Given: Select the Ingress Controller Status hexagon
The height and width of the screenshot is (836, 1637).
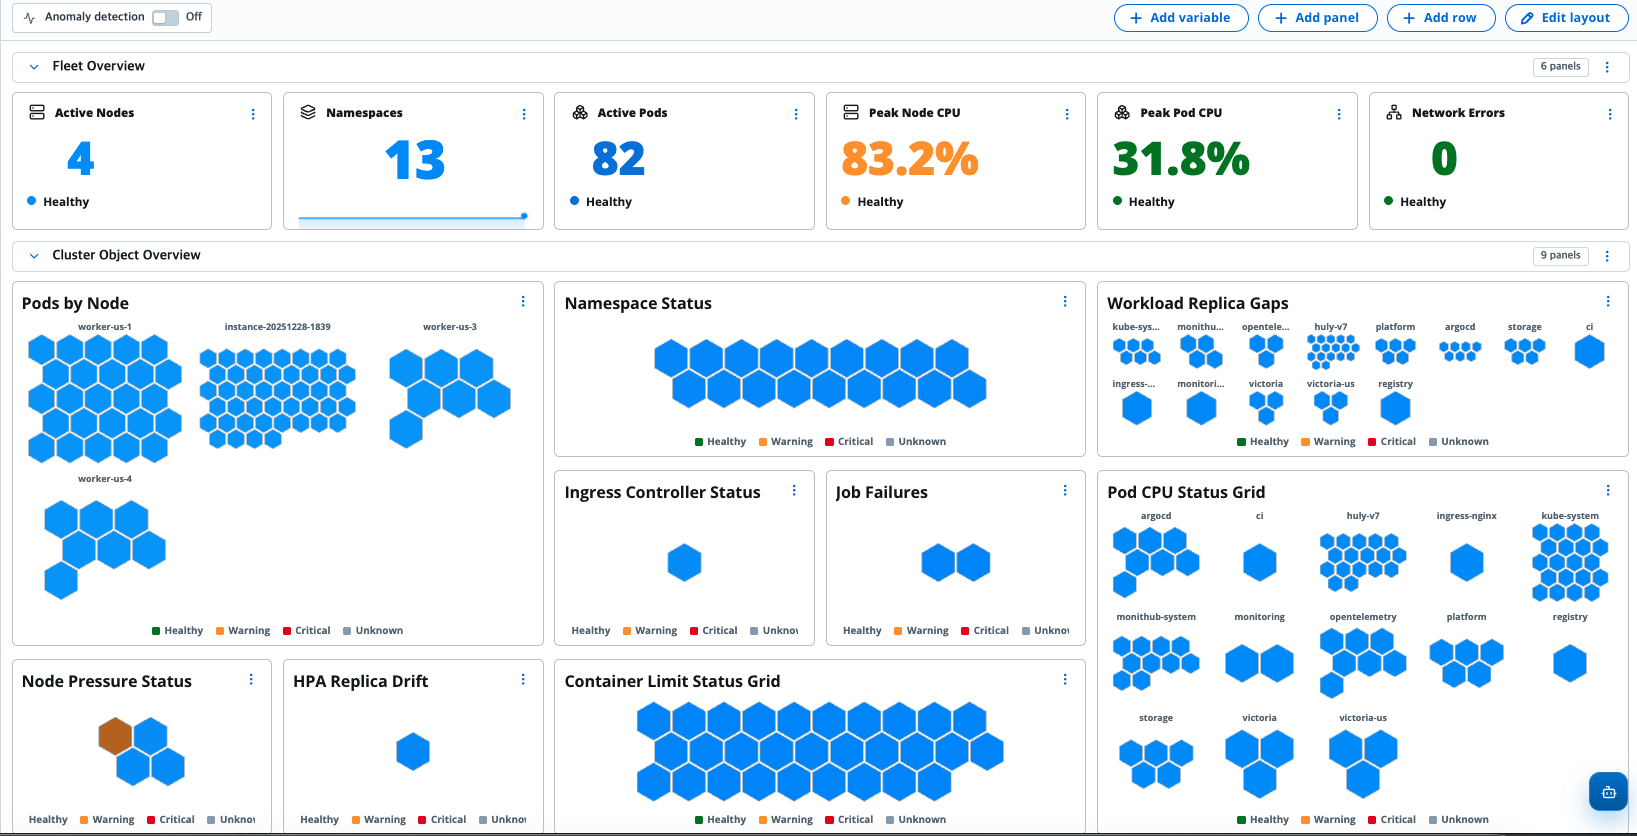Looking at the screenshot, I should (x=685, y=563).
